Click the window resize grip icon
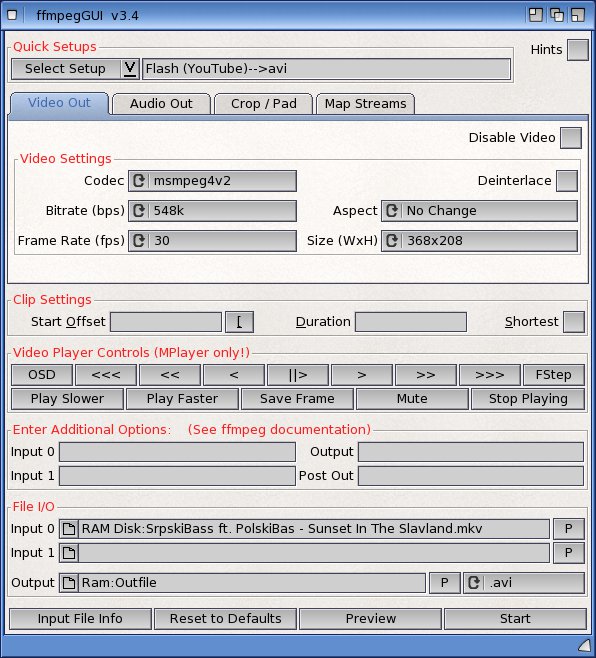The height and width of the screenshot is (658, 596). coord(584,645)
